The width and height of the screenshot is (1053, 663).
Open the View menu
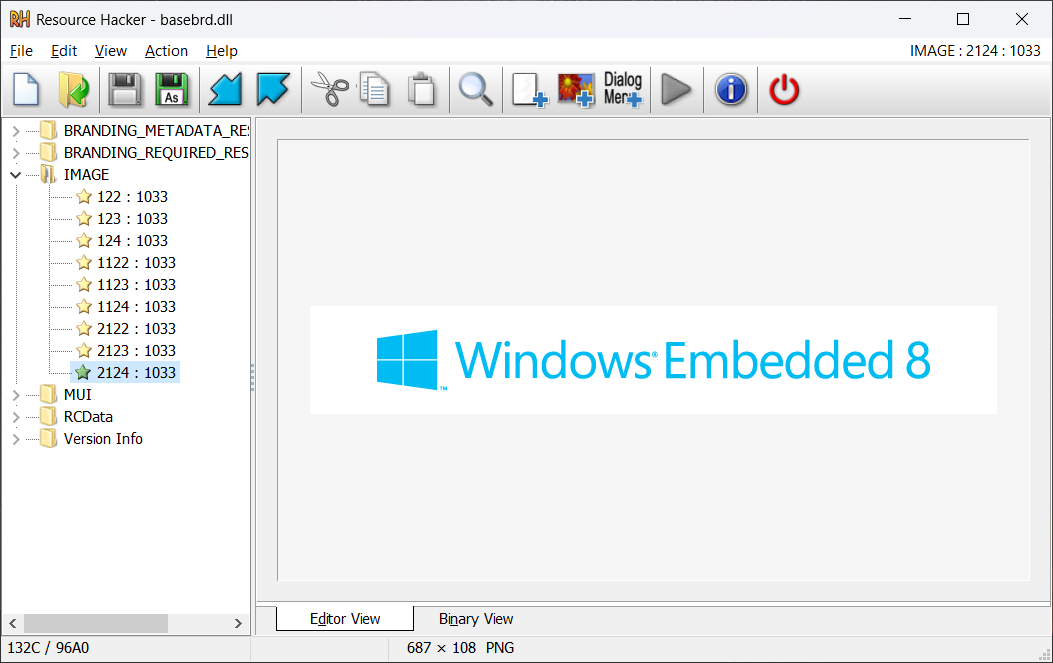[111, 51]
